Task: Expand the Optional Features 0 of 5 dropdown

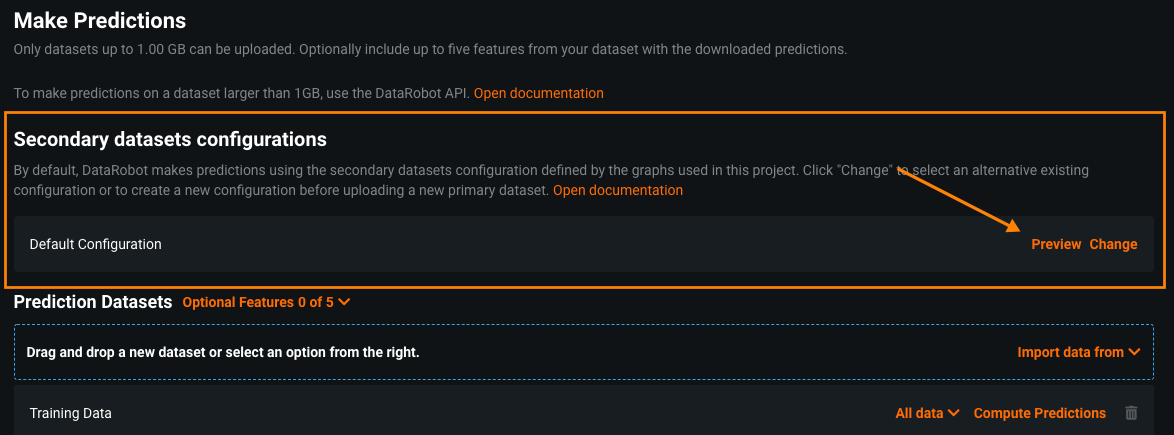Action: tap(266, 302)
